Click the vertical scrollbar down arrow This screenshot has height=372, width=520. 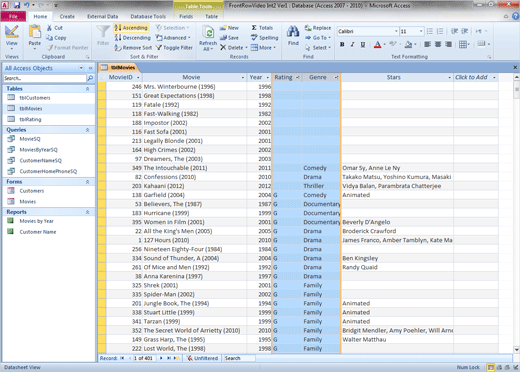pos(517,350)
